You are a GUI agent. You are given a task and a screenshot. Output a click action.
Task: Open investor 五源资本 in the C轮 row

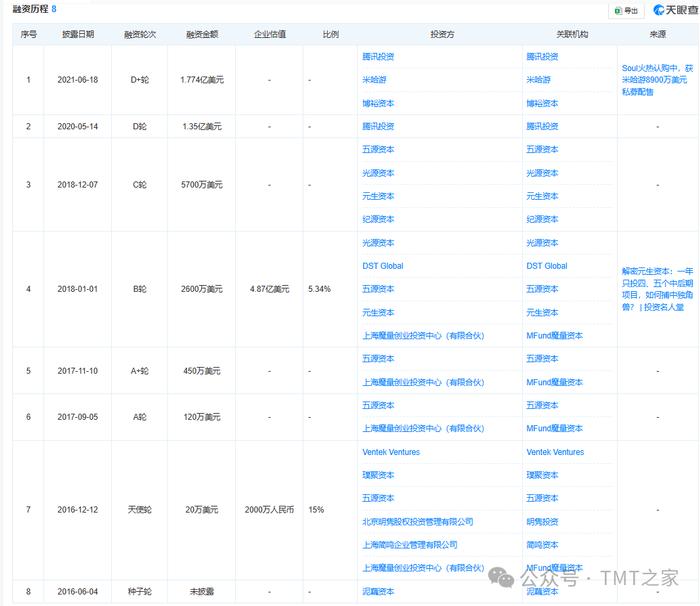[x=378, y=150]
